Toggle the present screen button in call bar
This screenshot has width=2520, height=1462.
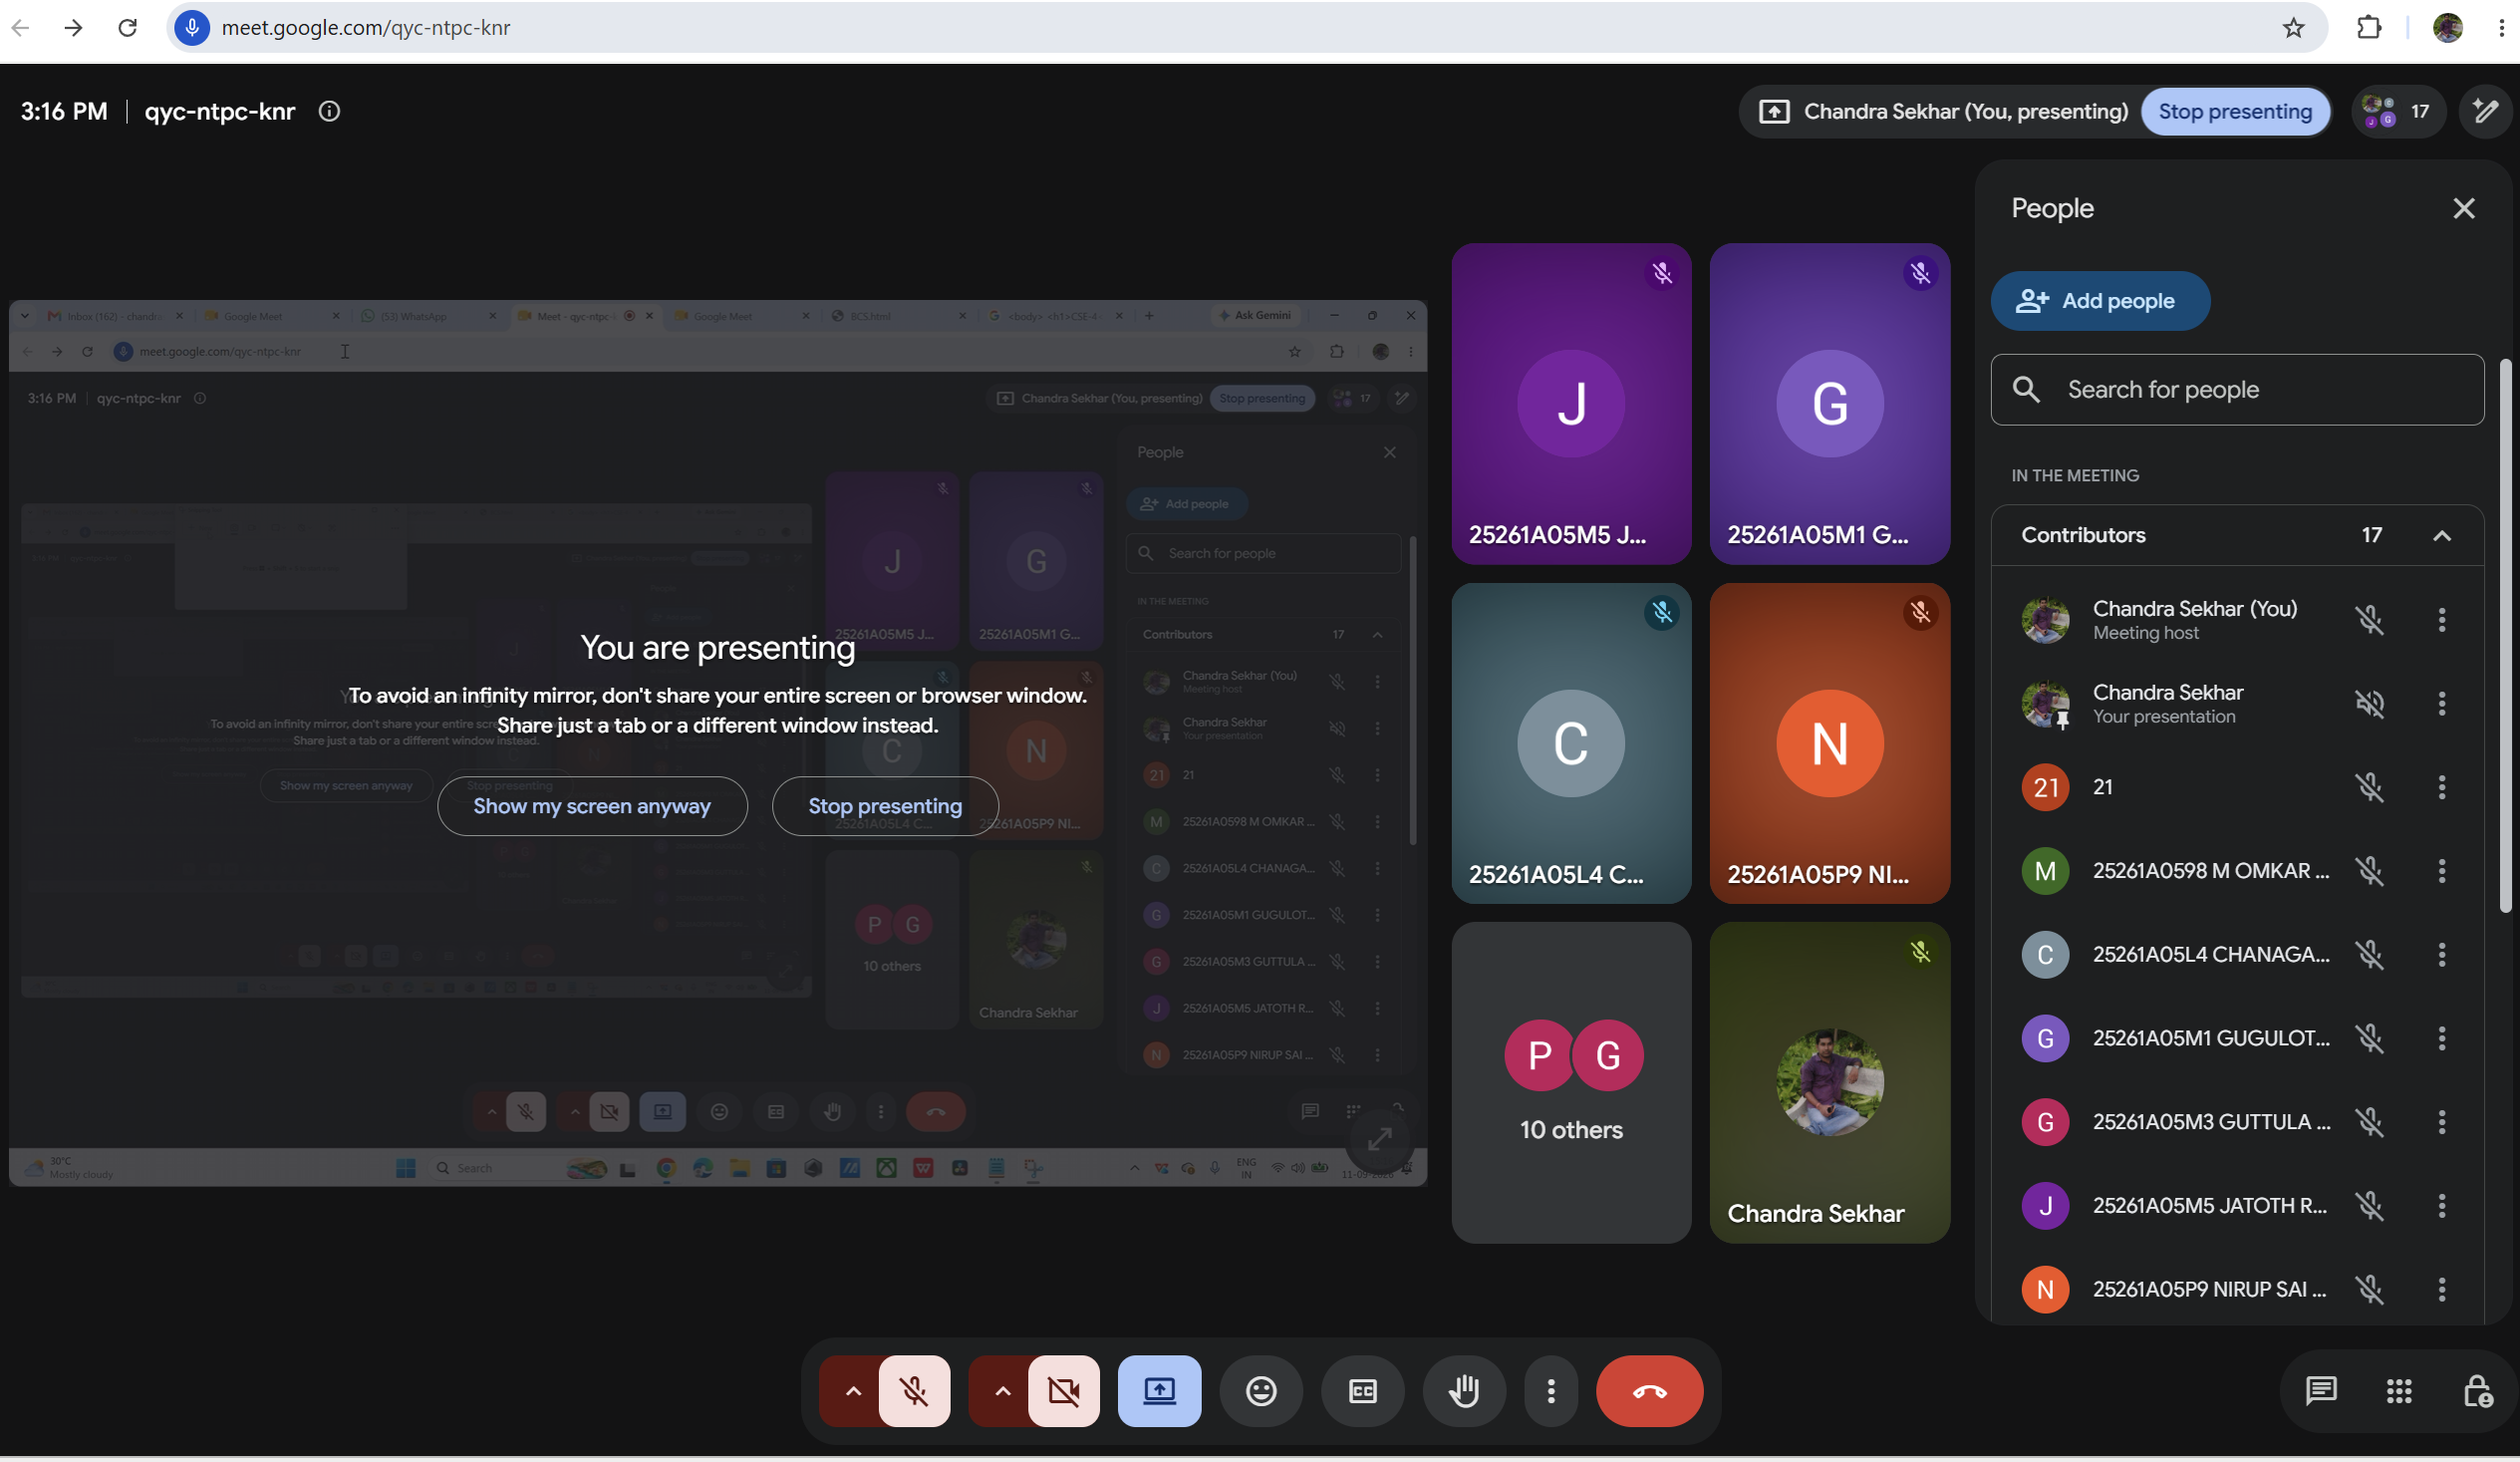[1159, 1391]
